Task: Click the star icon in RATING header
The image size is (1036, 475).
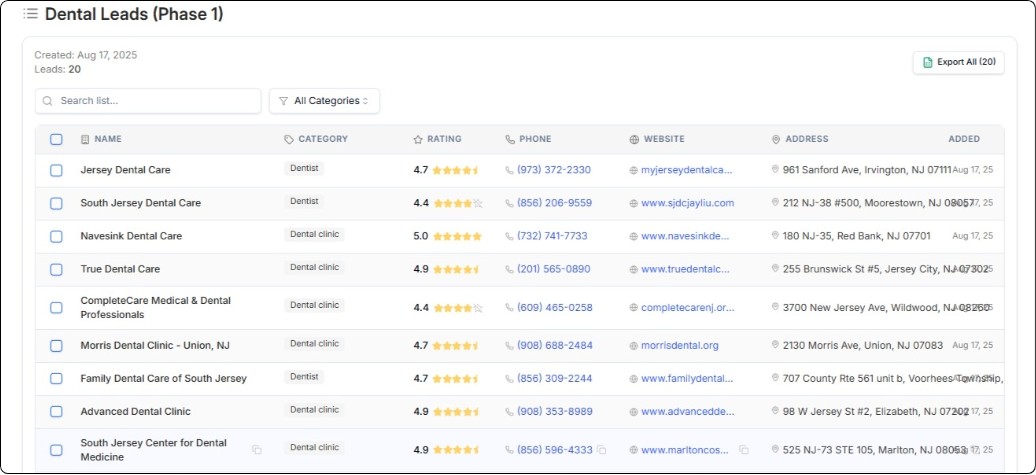Action: coord(418,139)
